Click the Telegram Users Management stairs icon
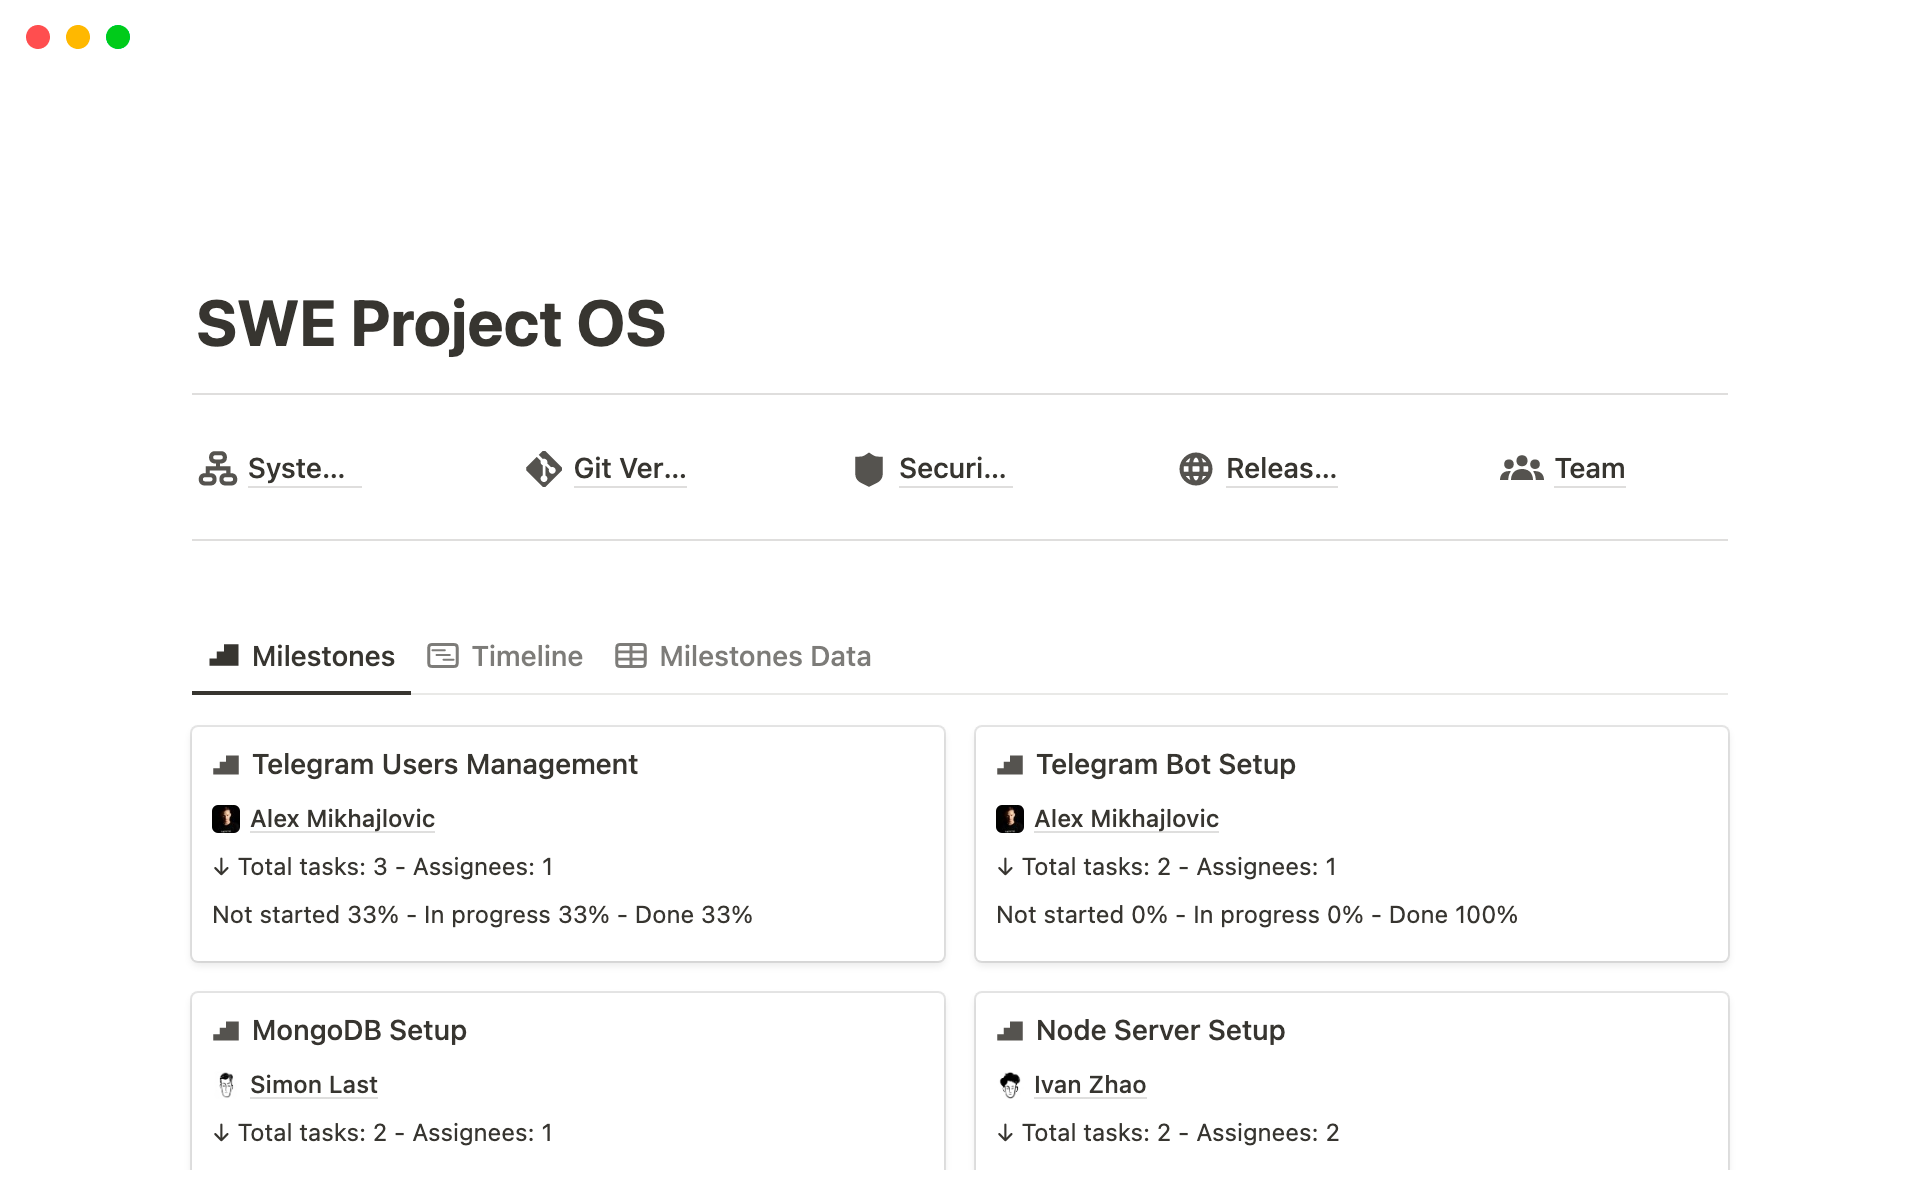 (x=226, y=765)
